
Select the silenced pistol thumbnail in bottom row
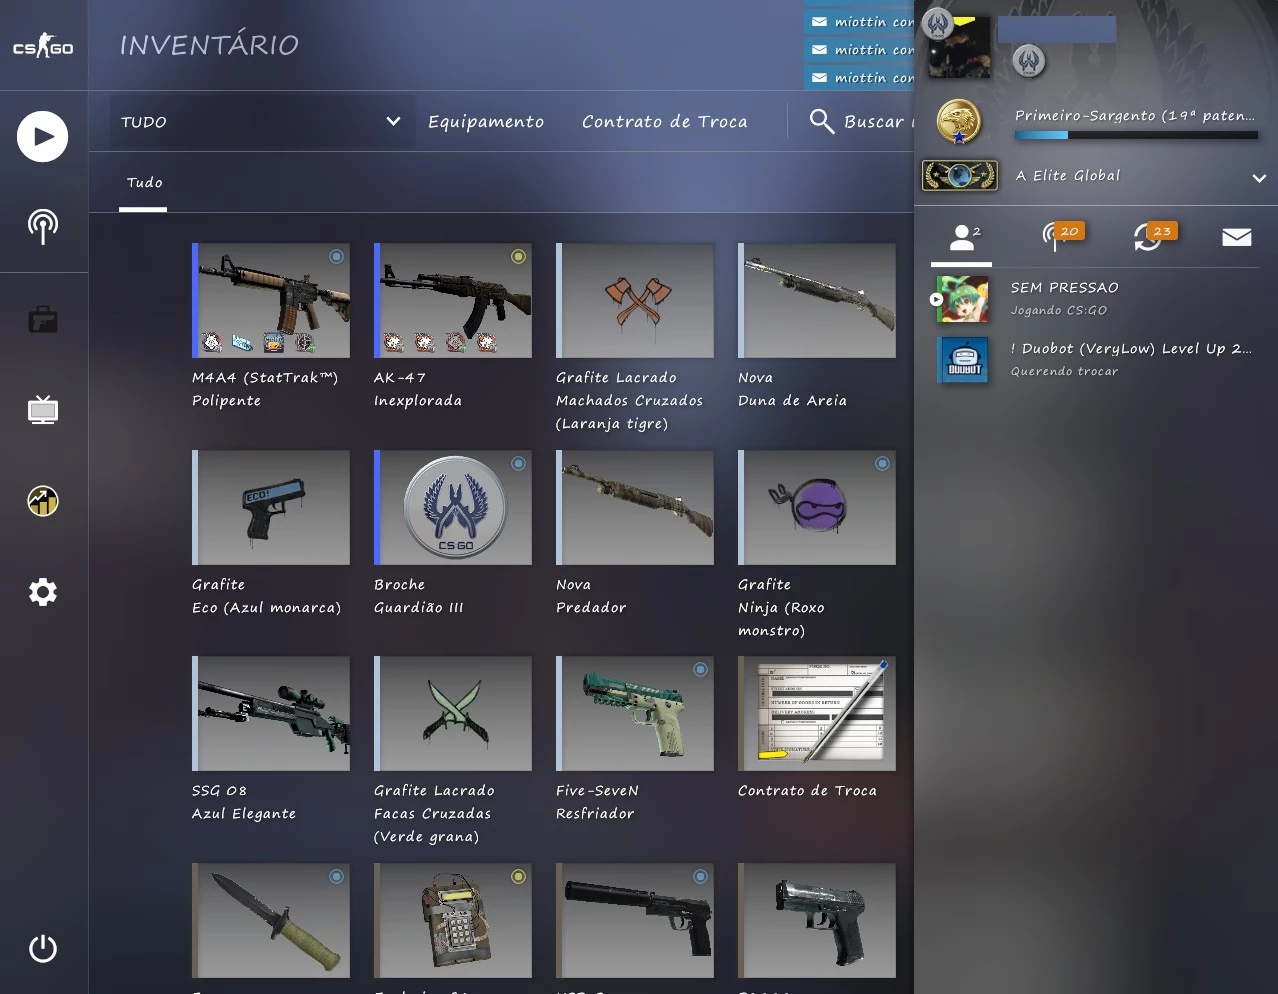(635, 920)
